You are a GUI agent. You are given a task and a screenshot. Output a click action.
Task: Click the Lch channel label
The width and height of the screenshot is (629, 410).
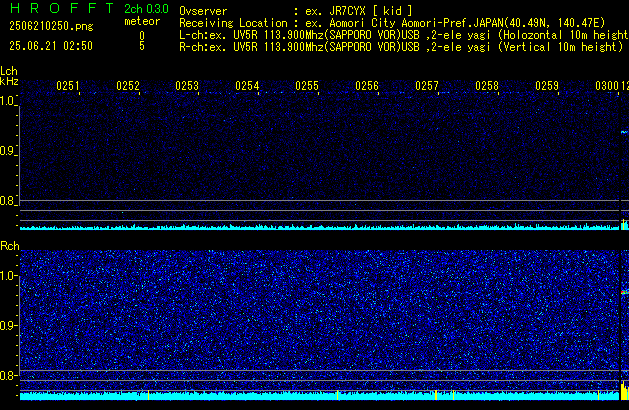point(9,71)
